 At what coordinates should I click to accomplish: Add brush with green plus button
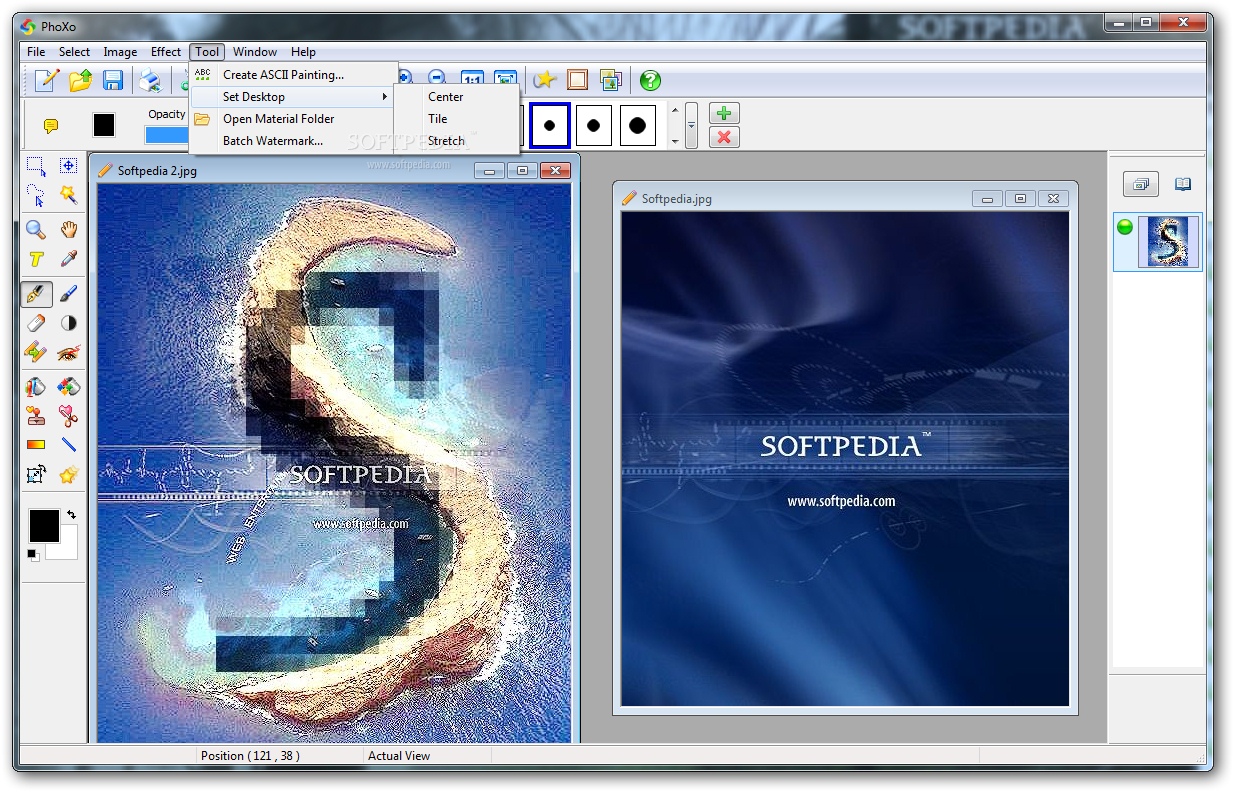(724, 113)
